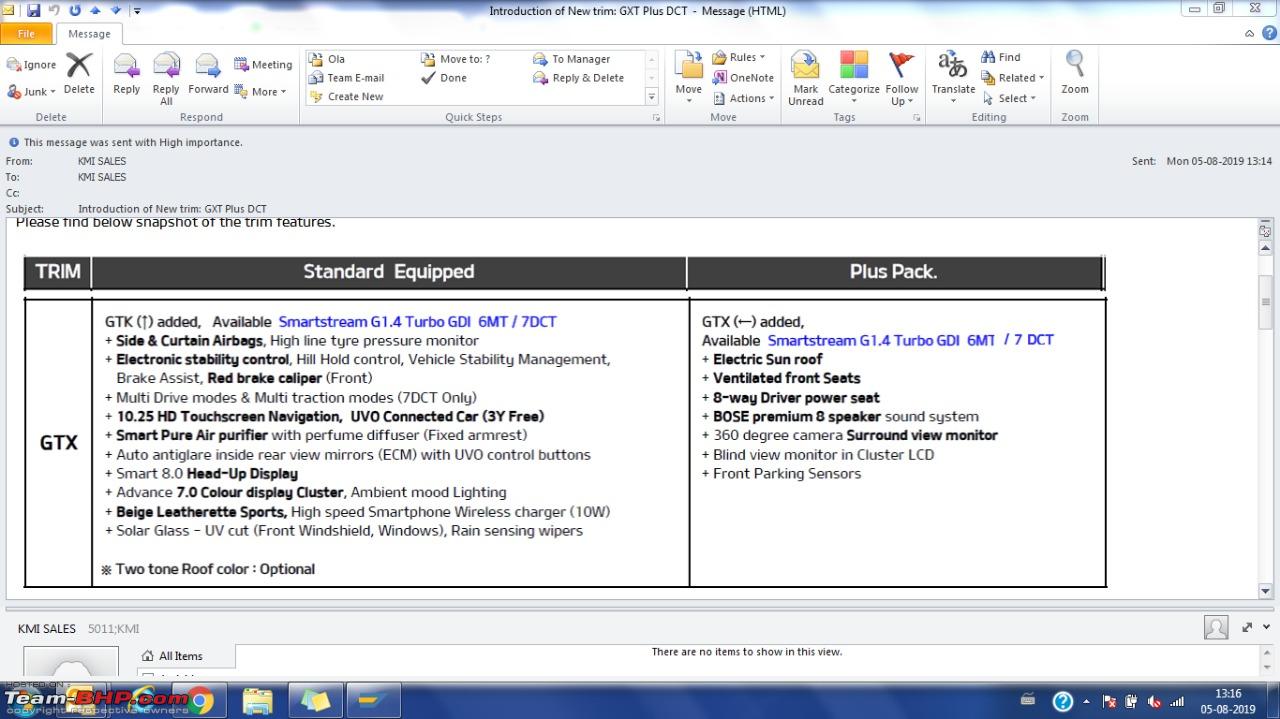This screenshot has height=719, width=1280.
Task: Go to the previous item with up arrow
Action: pos(95,11)
